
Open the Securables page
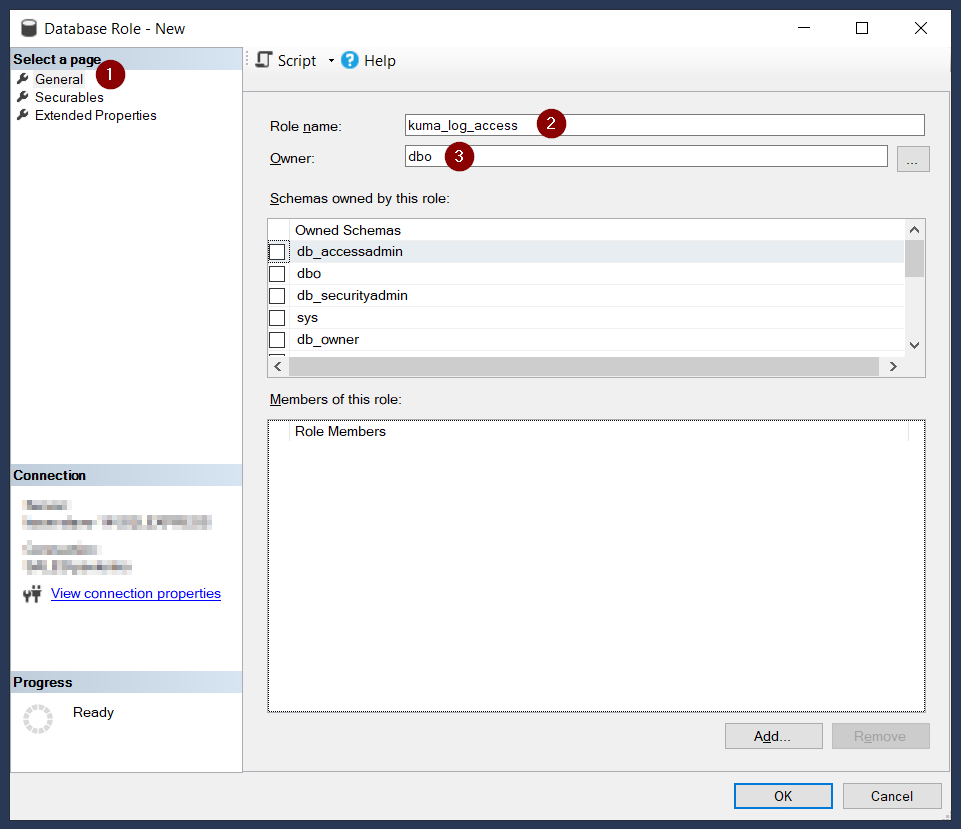(69, 97)
